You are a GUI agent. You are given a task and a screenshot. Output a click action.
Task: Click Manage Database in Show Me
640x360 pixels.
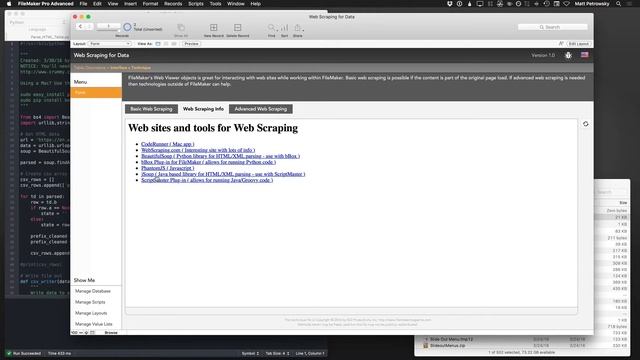[93, 291]
